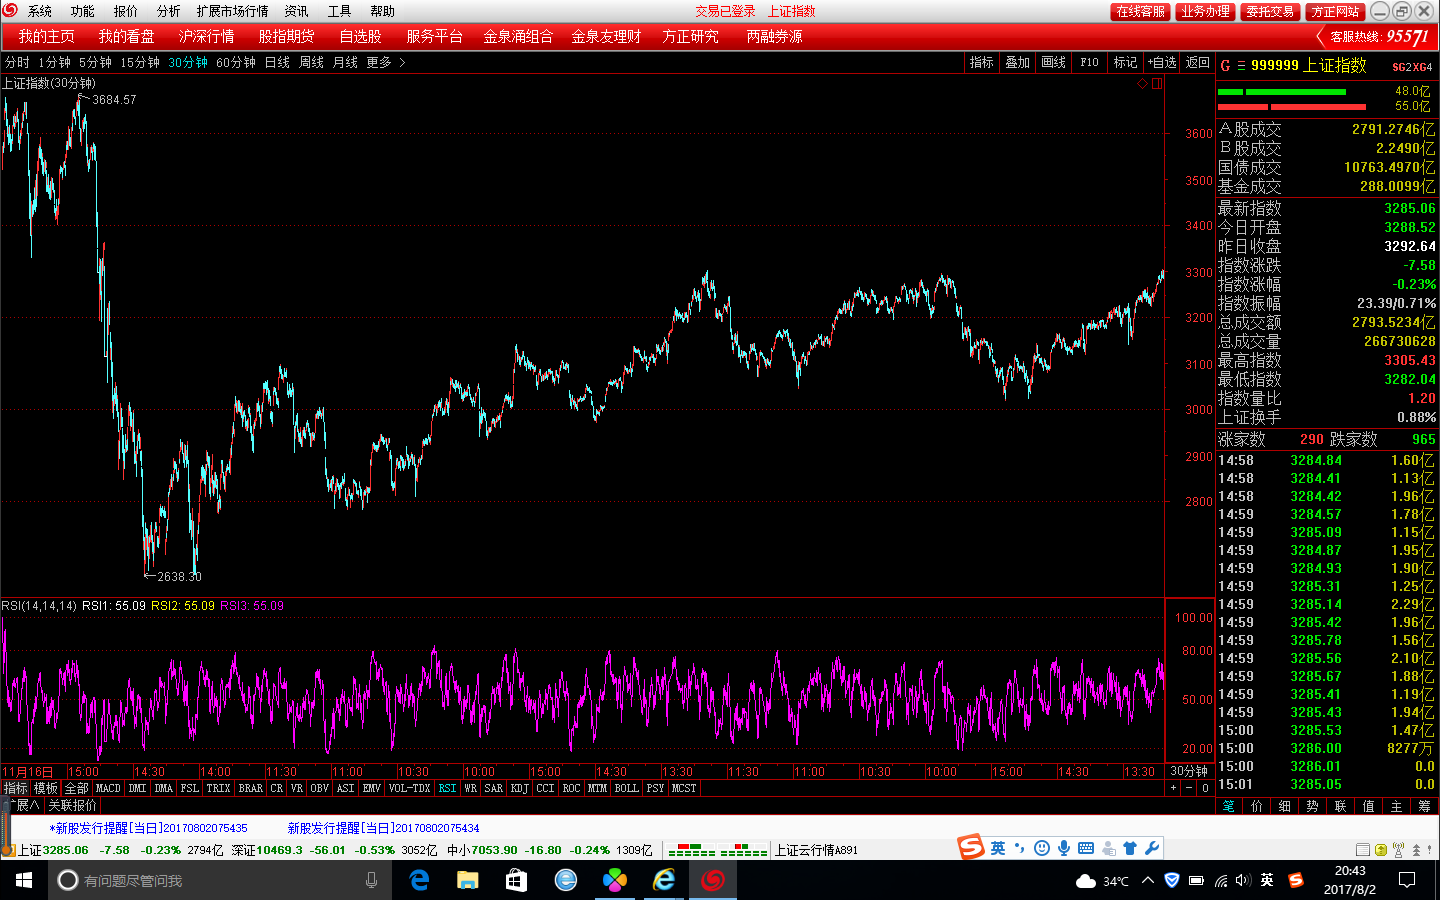Click the 返回 button in chart toolbar
Image resolution: width=1440 pixels, height=900 pixels.
tap(1198, 62)
